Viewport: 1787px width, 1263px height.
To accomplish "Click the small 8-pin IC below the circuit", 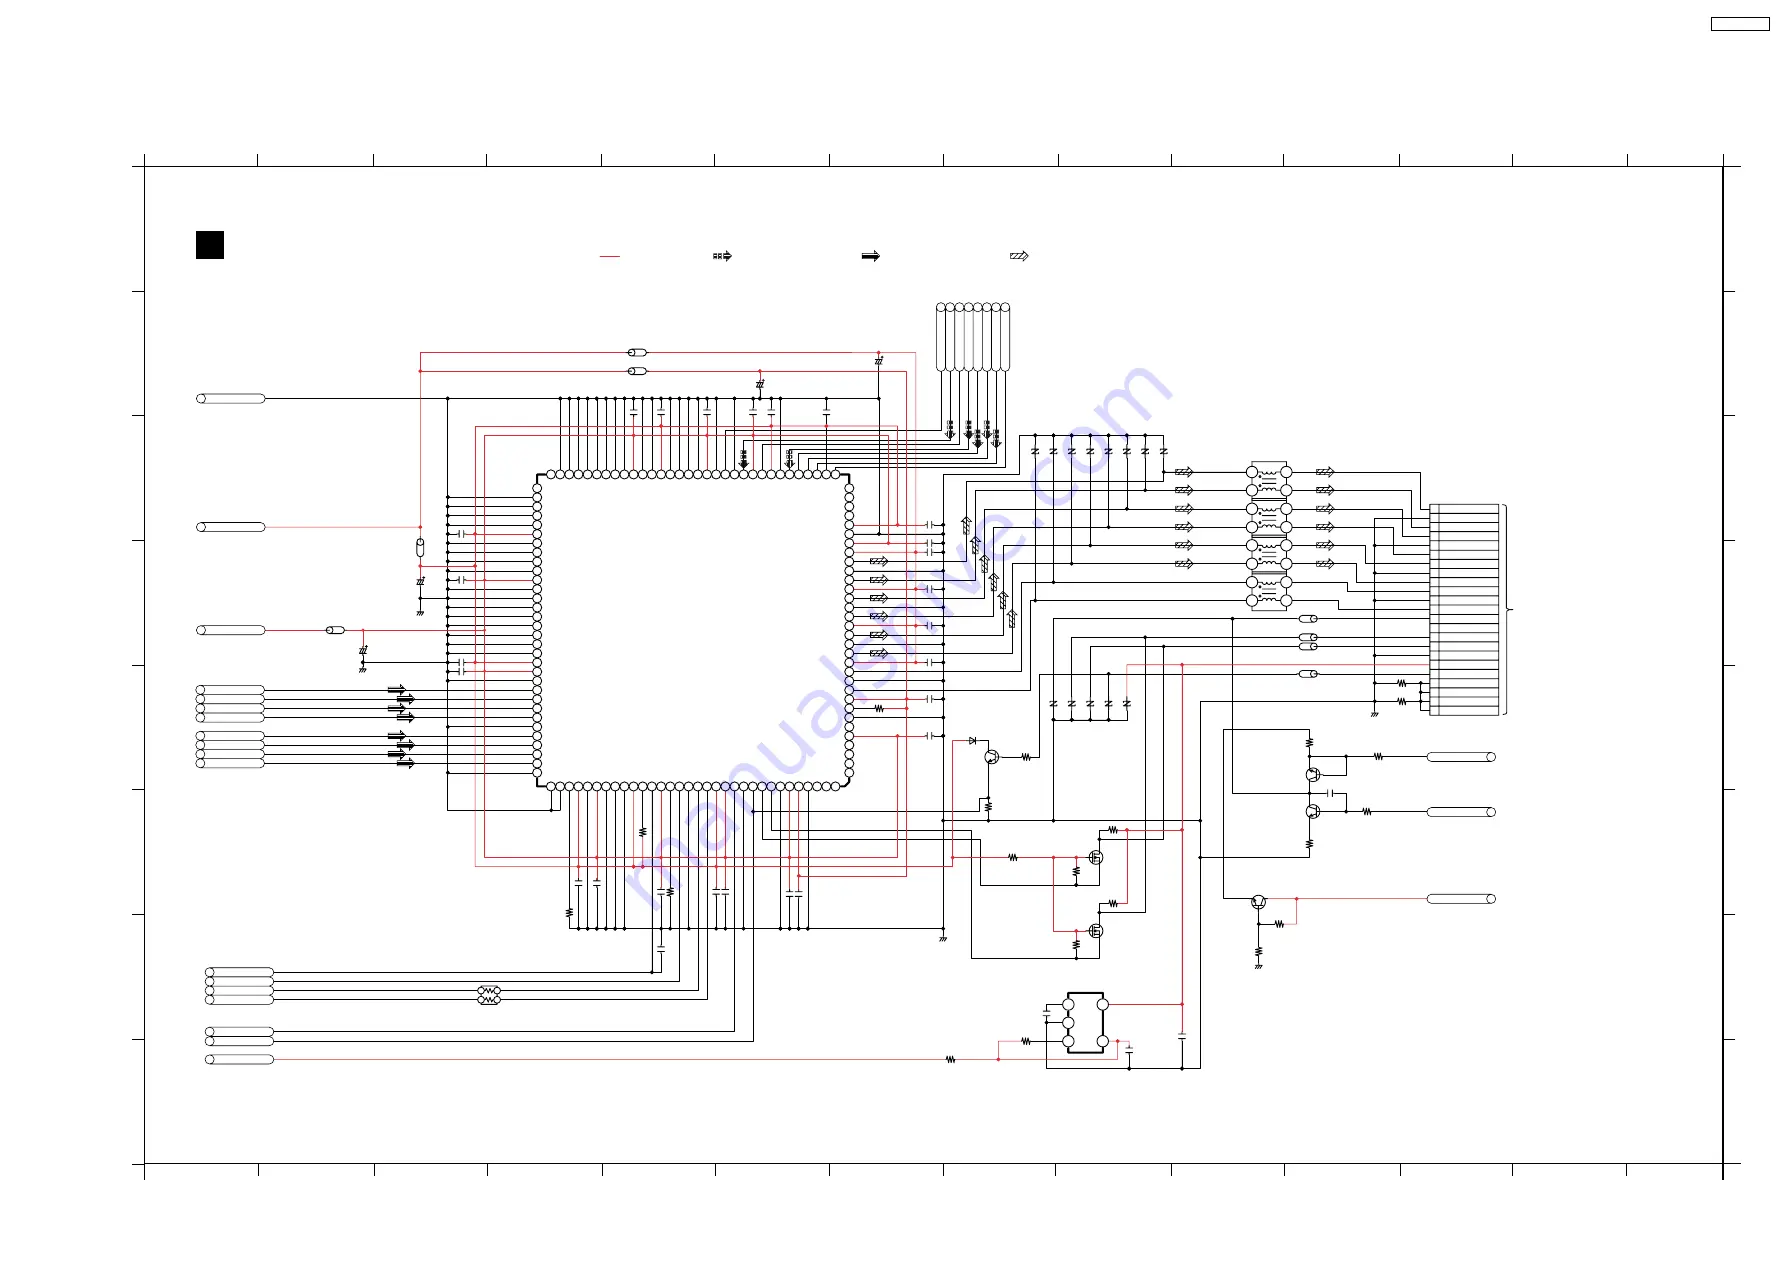I will 1085,1023.
